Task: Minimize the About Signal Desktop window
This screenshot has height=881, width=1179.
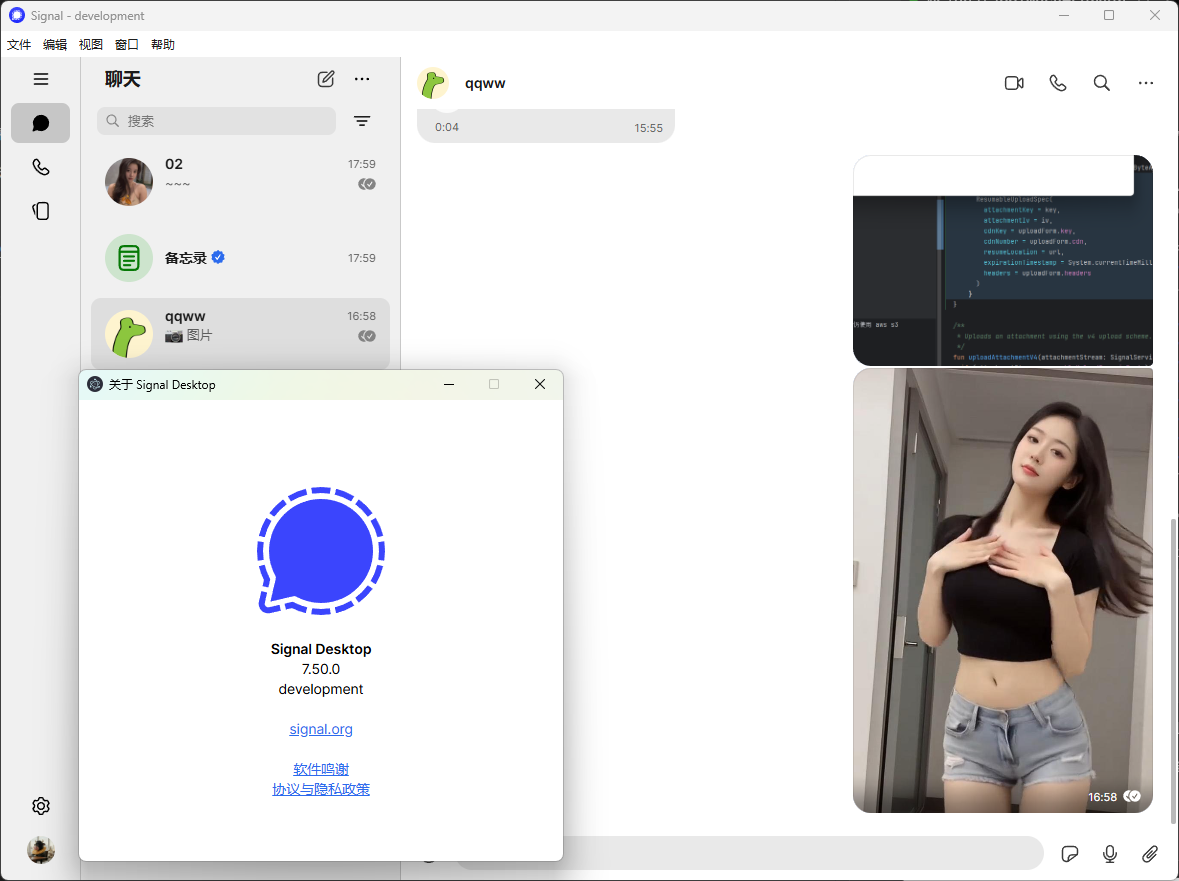Action: click(449, 384)
